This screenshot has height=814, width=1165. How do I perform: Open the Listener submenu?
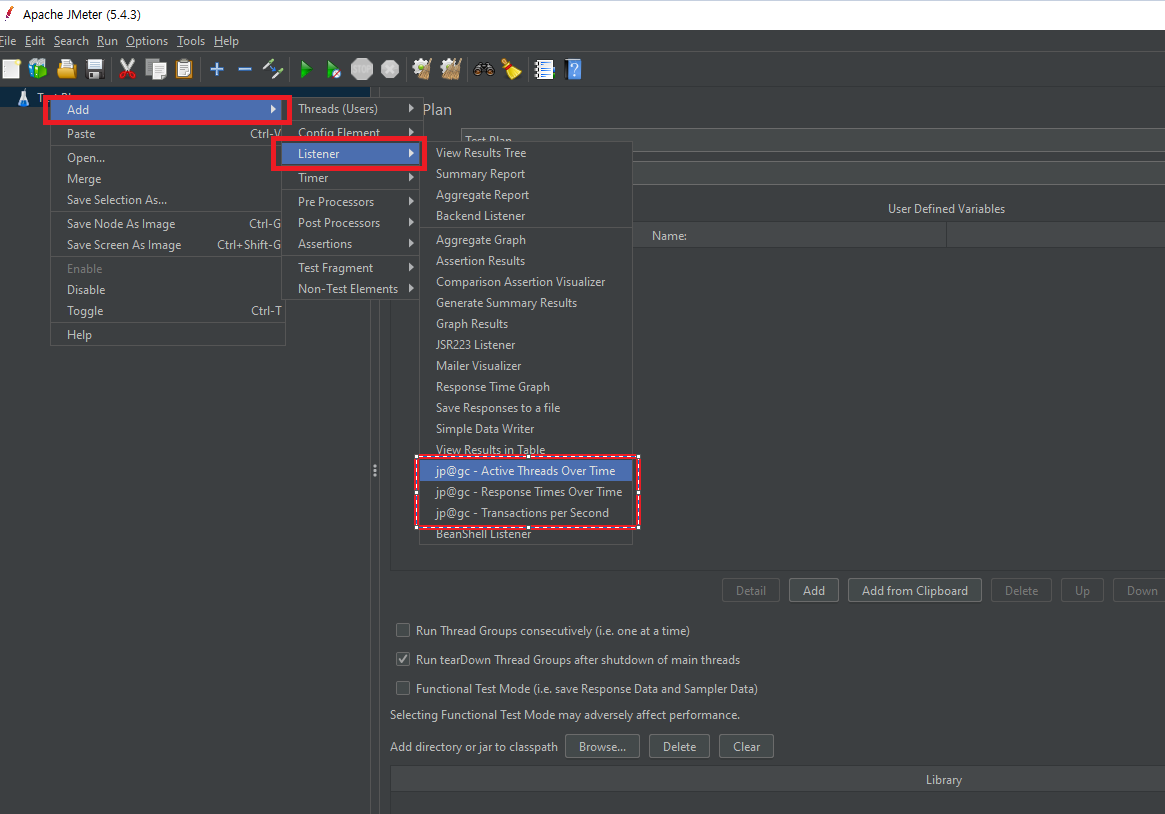(349, 154)
